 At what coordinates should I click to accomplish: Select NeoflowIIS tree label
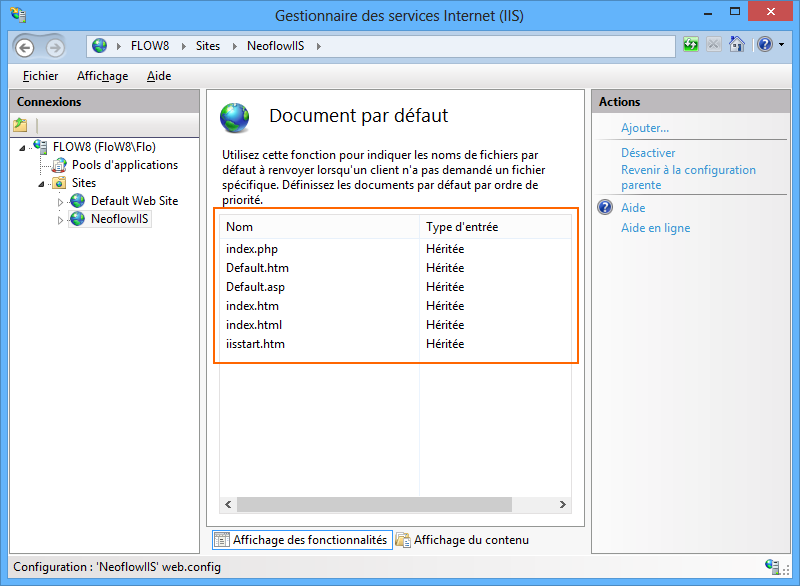(119, 219)
